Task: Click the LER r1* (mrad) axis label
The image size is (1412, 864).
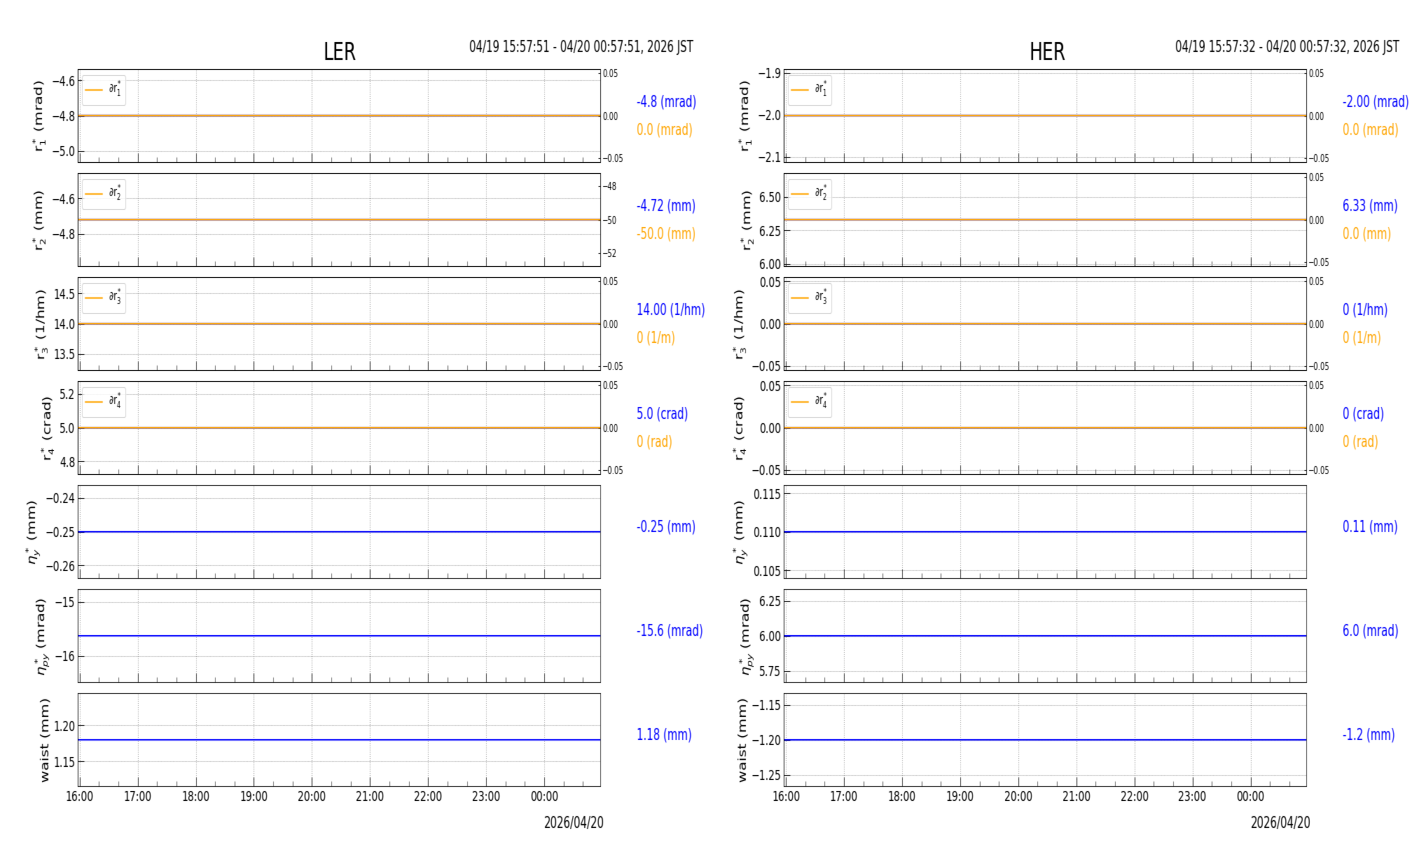Action: coord(40,116)
